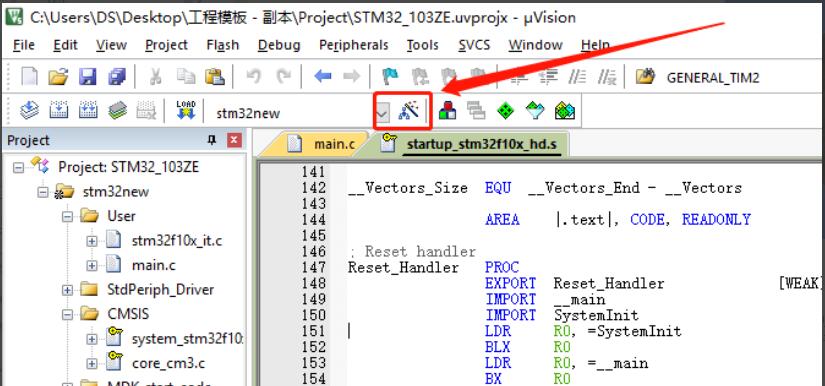The height and width of the screenshot is (386, 825).
Task: Expand the system_stm32f10 file node
Action: (x=92, y=339)
